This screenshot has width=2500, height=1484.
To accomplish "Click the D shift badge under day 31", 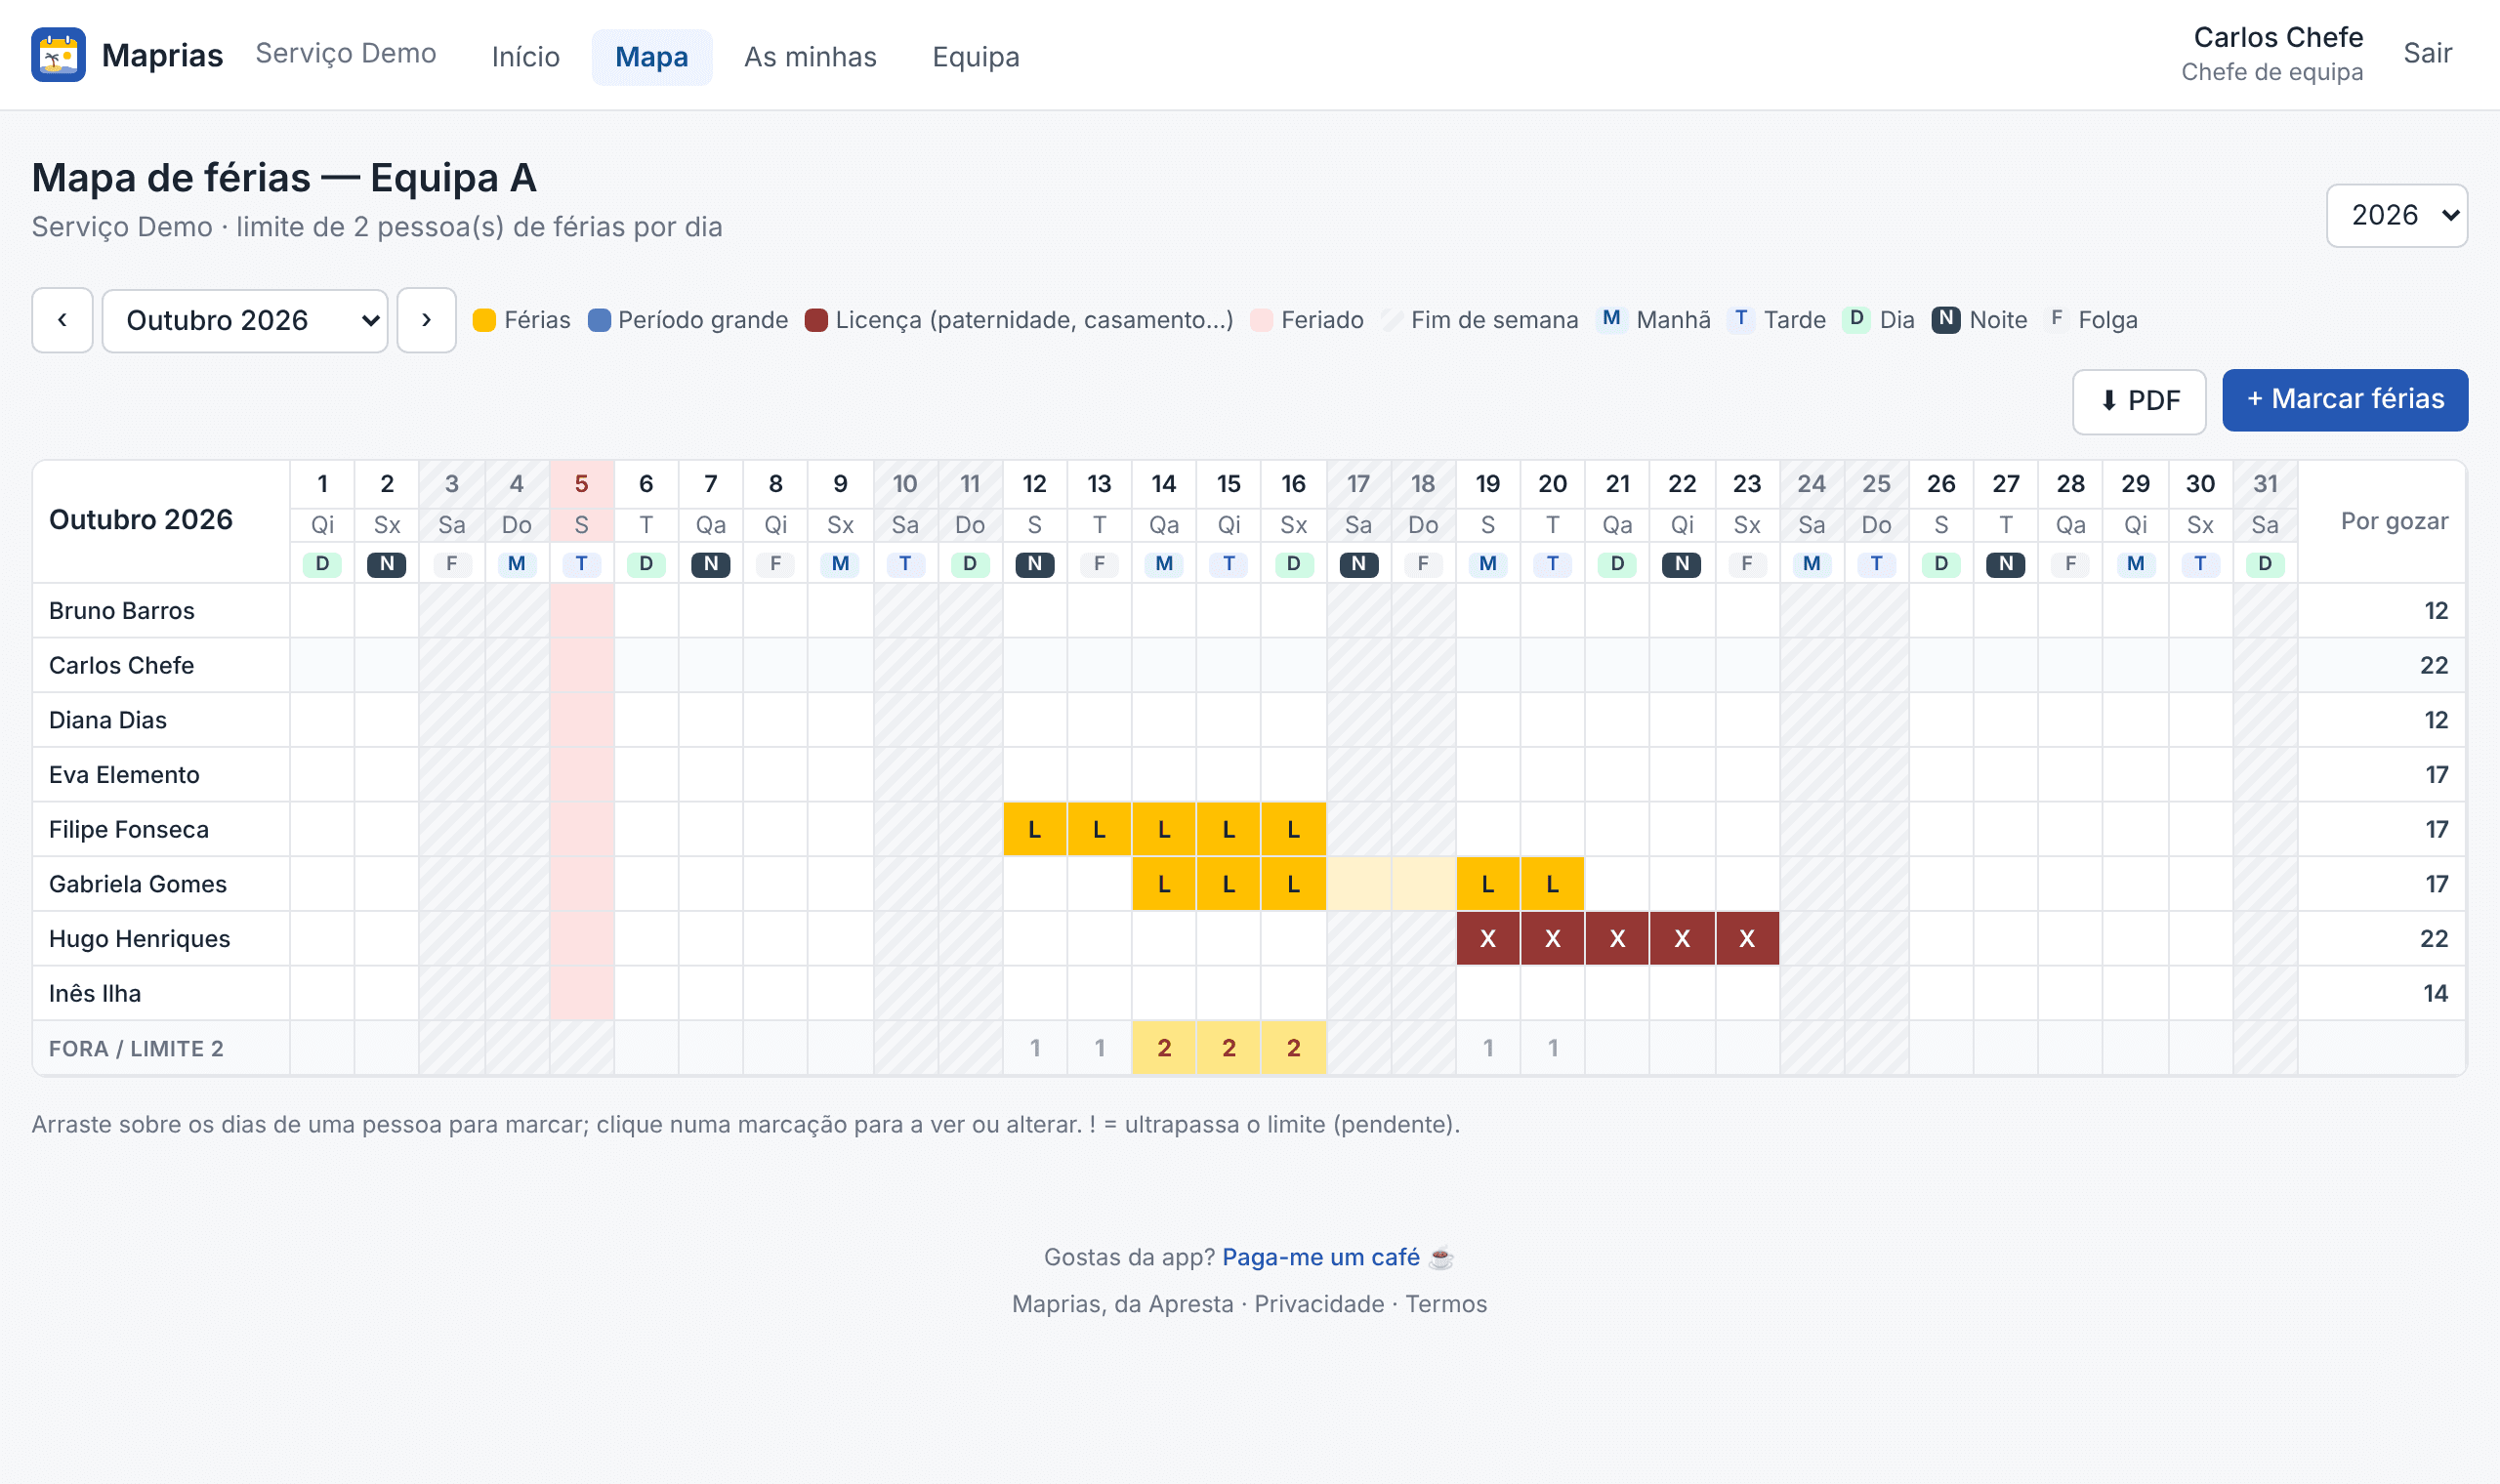I will [x=2265, y=564].
